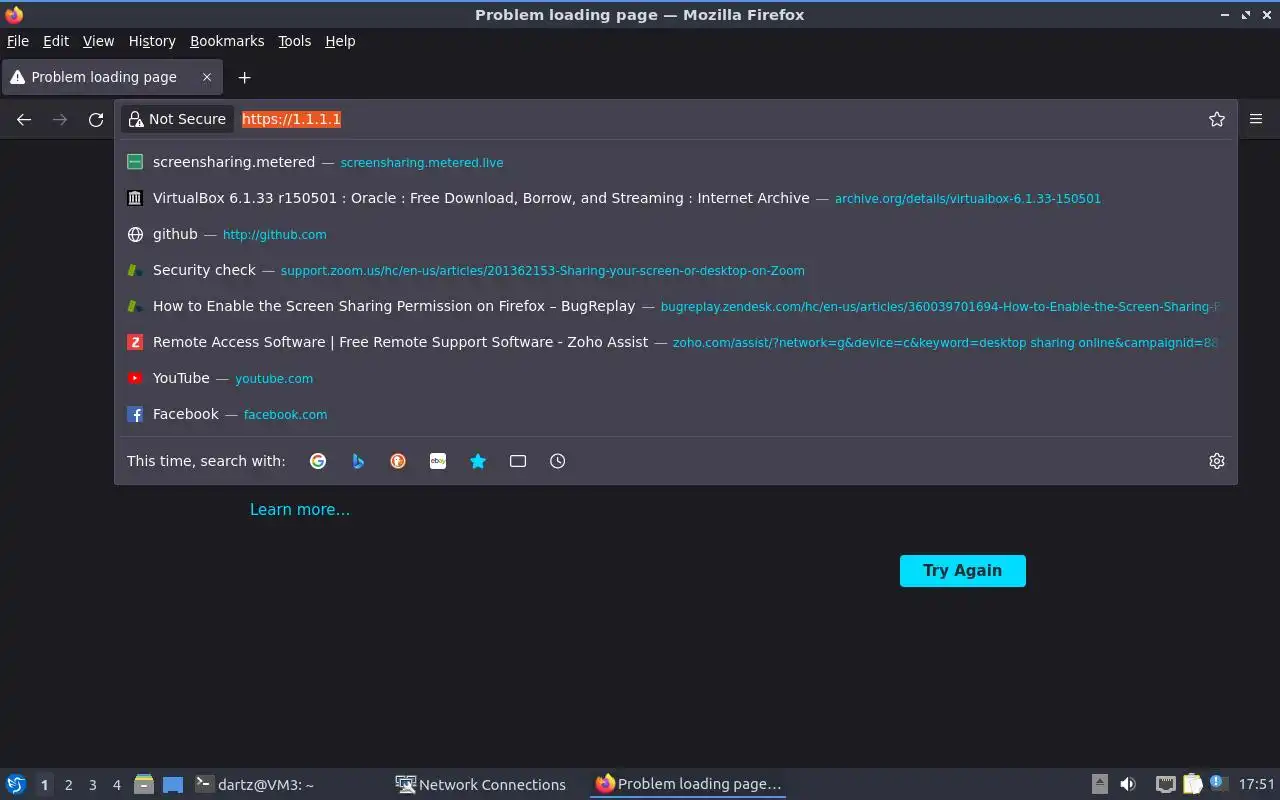Open the Tools menu

[x=295, y=41]
